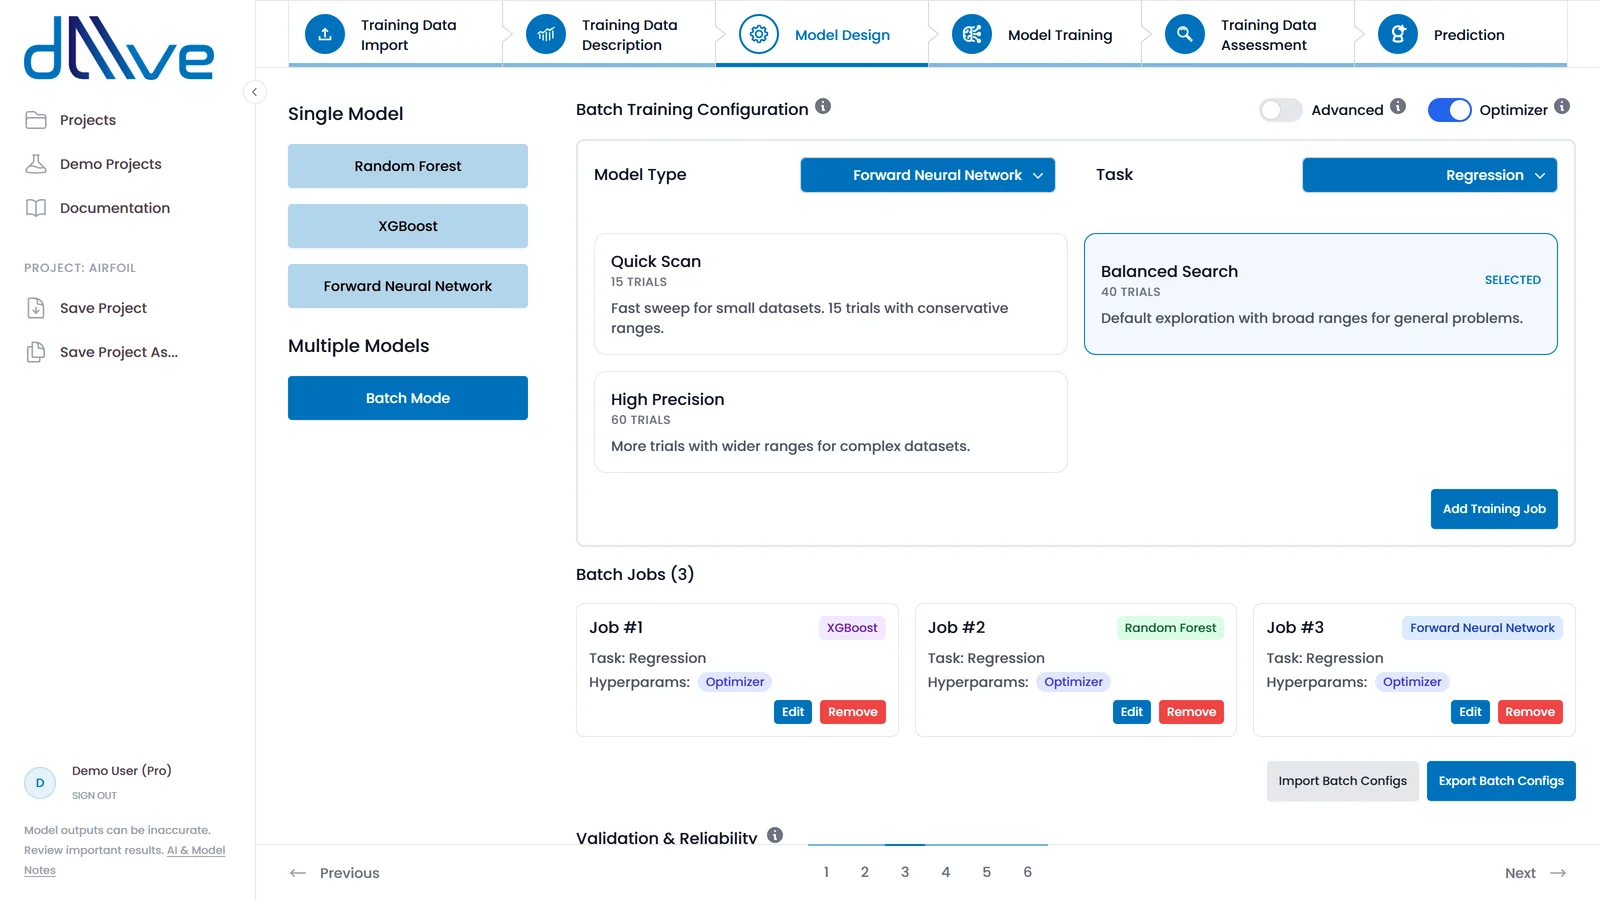Click the SIGN OUT link
The image size is (1600, 900).
click(94, 796)
